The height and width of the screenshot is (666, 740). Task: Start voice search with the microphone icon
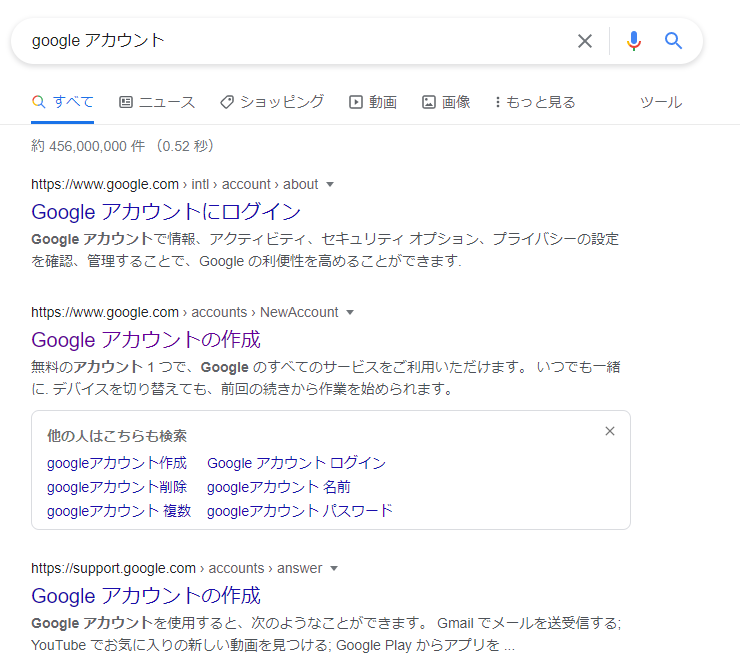(x=633, y=41)
